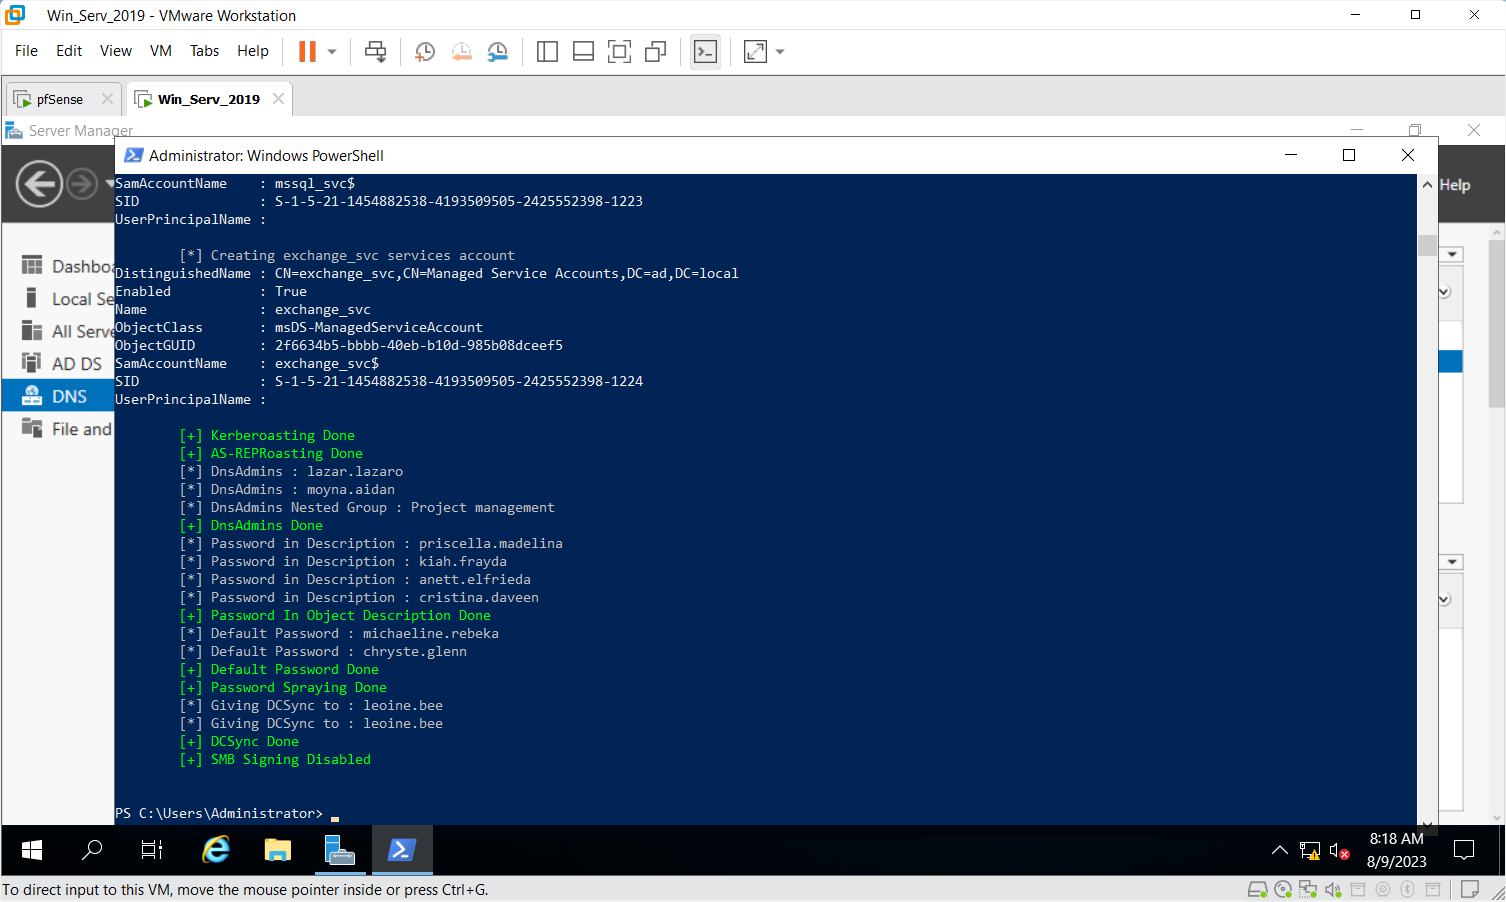
Task: Maximize the PowerShell window
Action: click(1349, 155)
